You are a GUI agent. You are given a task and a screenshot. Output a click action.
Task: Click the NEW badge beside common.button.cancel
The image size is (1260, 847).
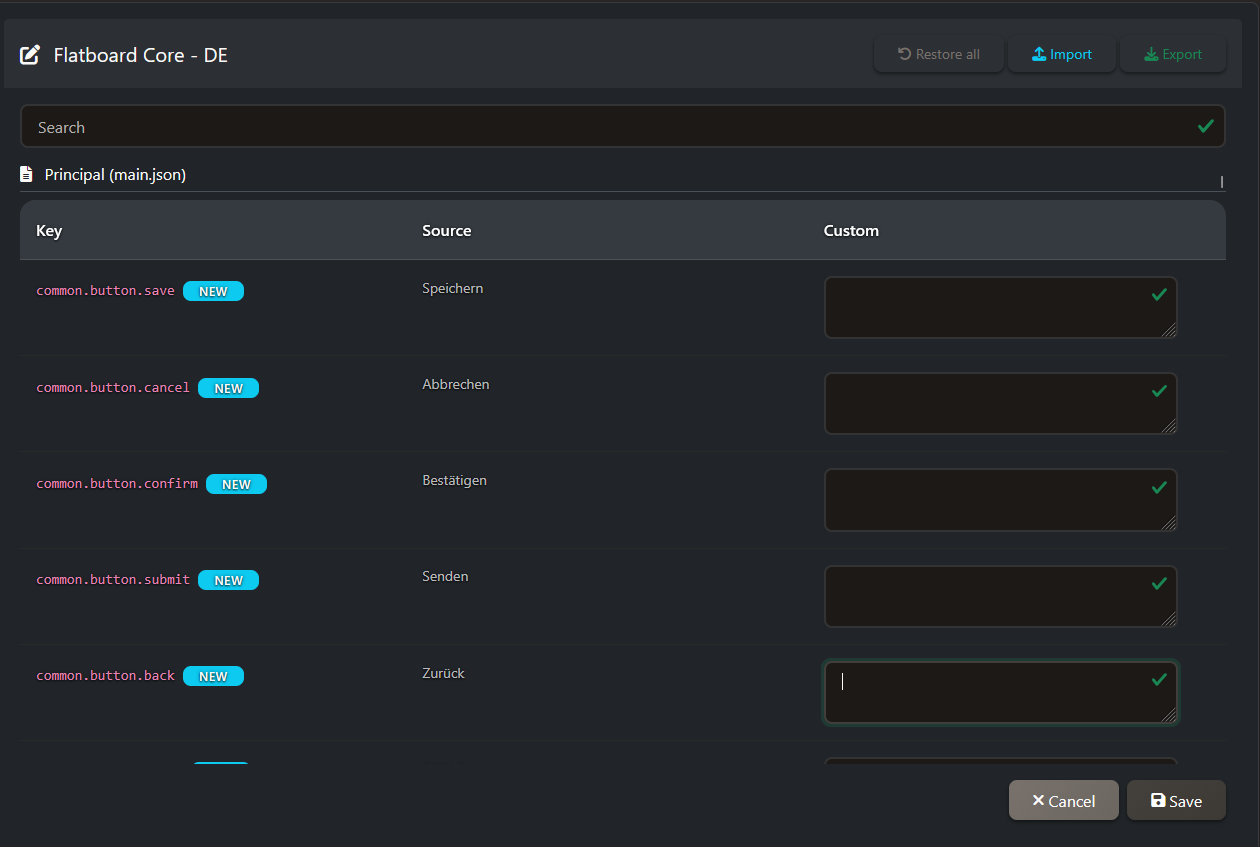coord(228,388)
